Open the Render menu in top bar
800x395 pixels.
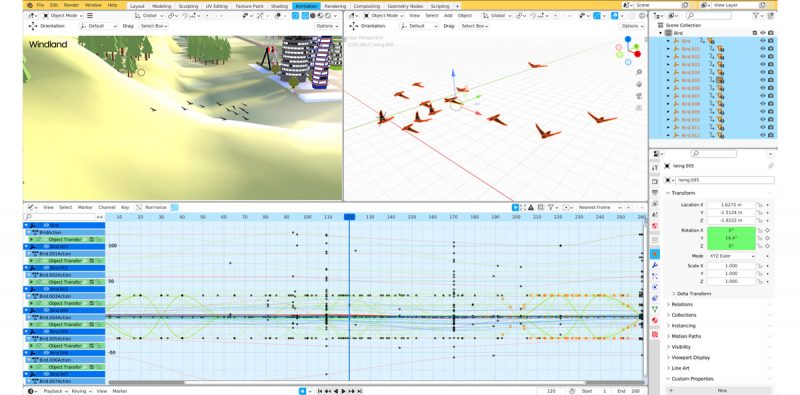(71, 5)
